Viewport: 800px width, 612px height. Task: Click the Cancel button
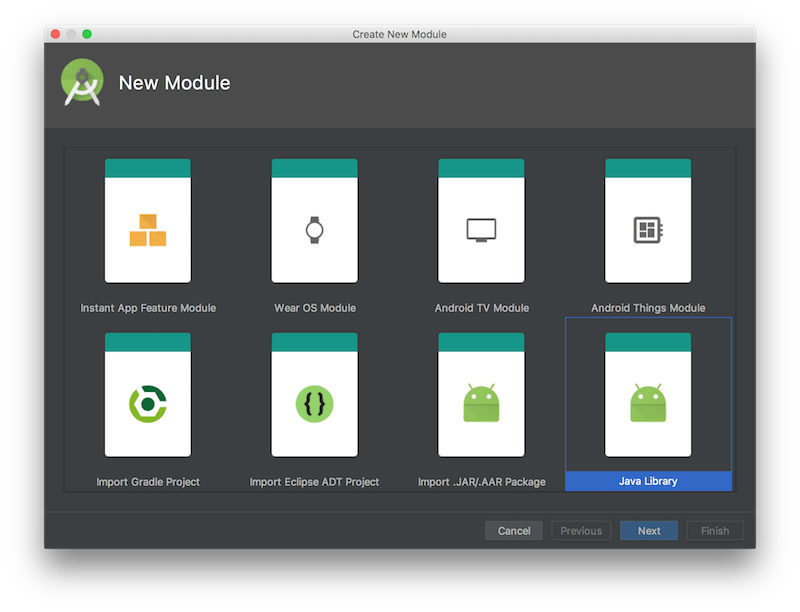pyautogui.click(x=514, y=531)
